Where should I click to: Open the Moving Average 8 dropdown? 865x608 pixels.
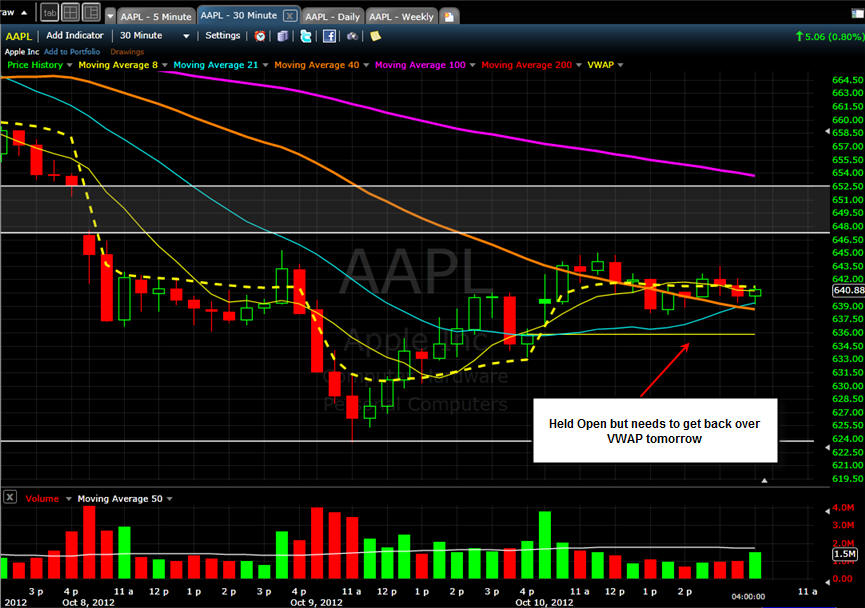(x=164, y=65)
